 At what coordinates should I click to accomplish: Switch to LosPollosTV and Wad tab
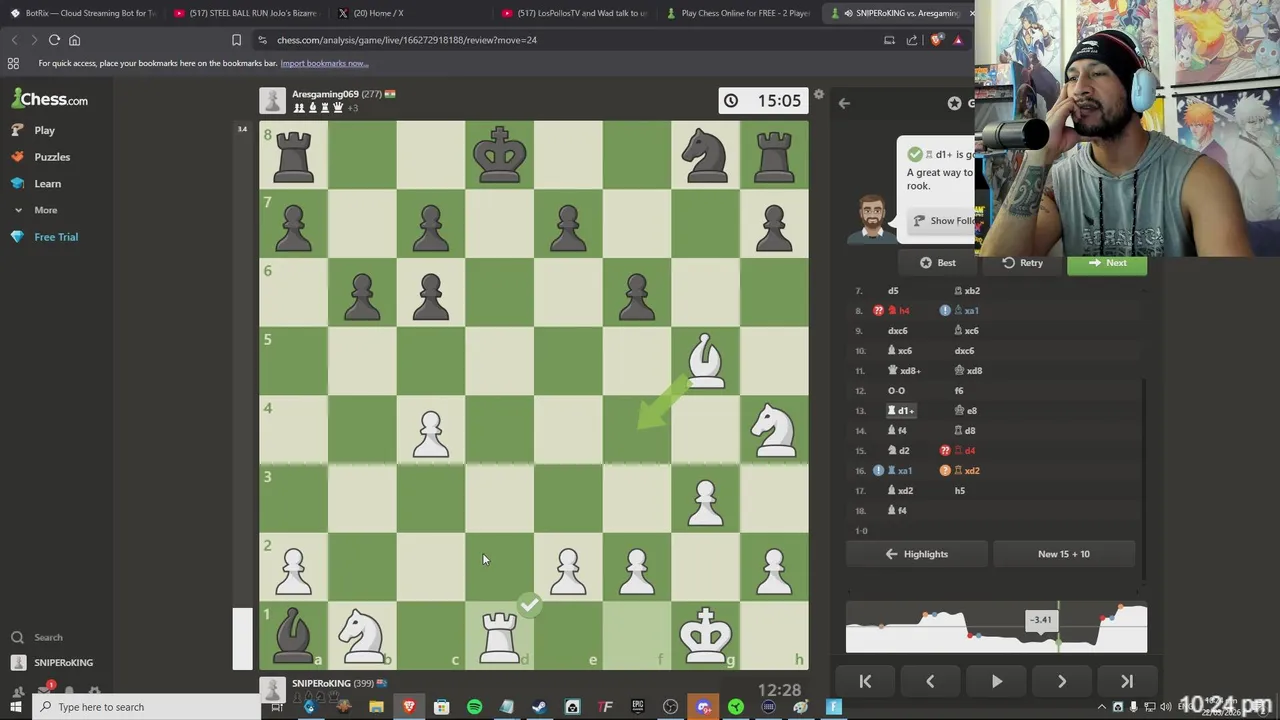574,13
